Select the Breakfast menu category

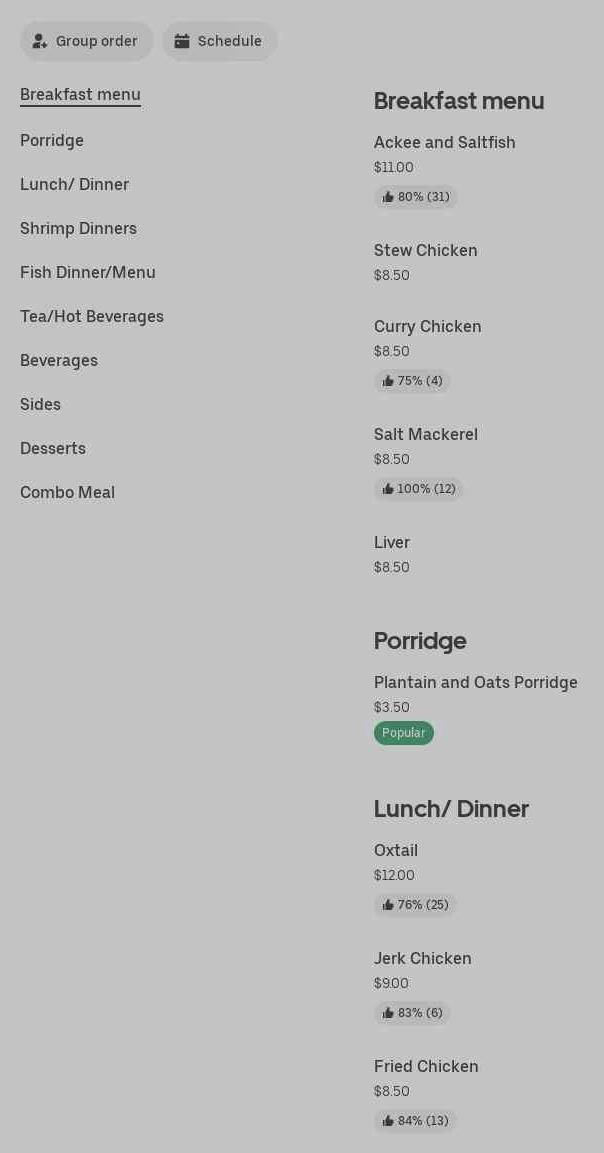click(80, 95)
